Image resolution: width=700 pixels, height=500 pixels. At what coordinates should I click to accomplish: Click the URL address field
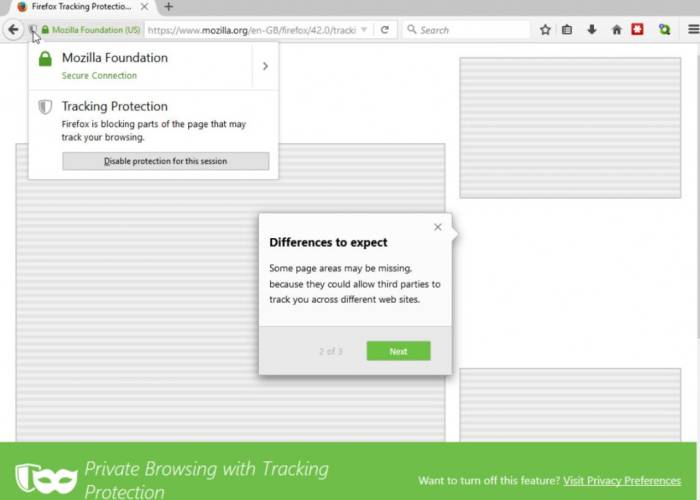coord(252,30)
